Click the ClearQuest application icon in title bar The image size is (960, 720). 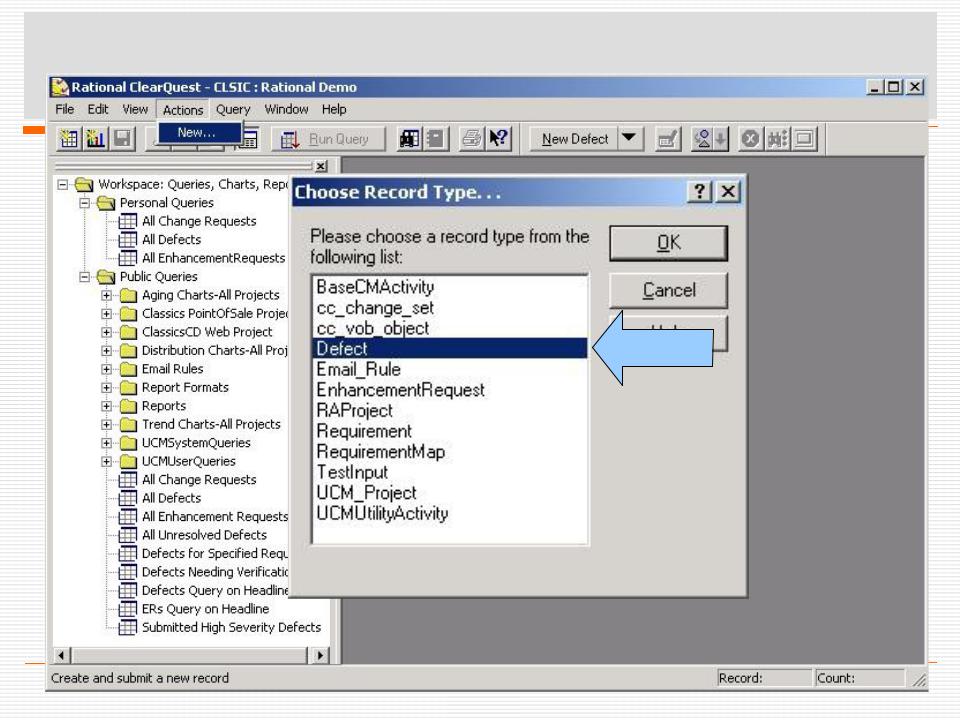[x=60, y=88]
